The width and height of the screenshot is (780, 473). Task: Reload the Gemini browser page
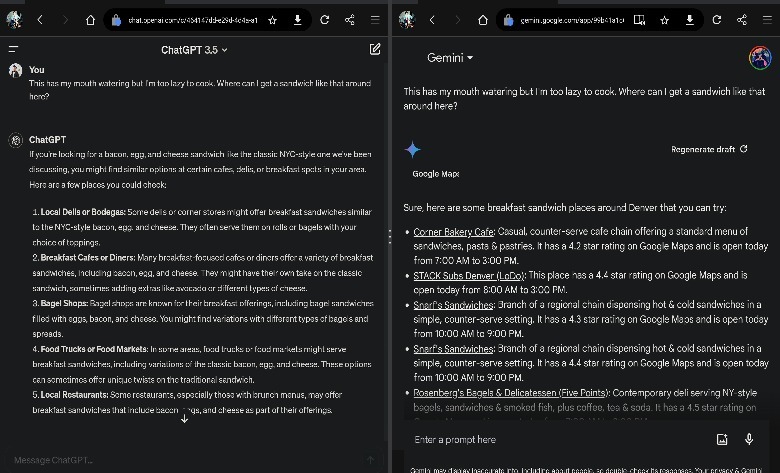coord(717,19)
